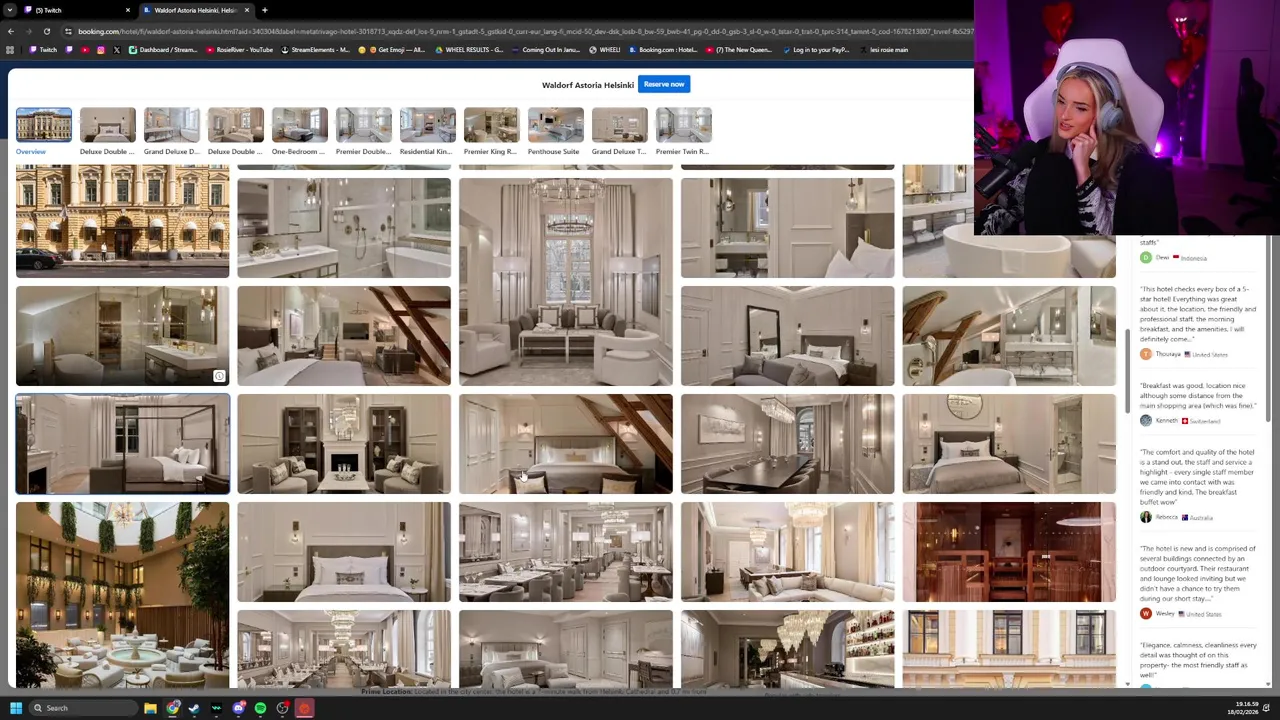1280x720 pixels.
Task: Open the yellow hotel exterior photo
Action: (122, 223)
